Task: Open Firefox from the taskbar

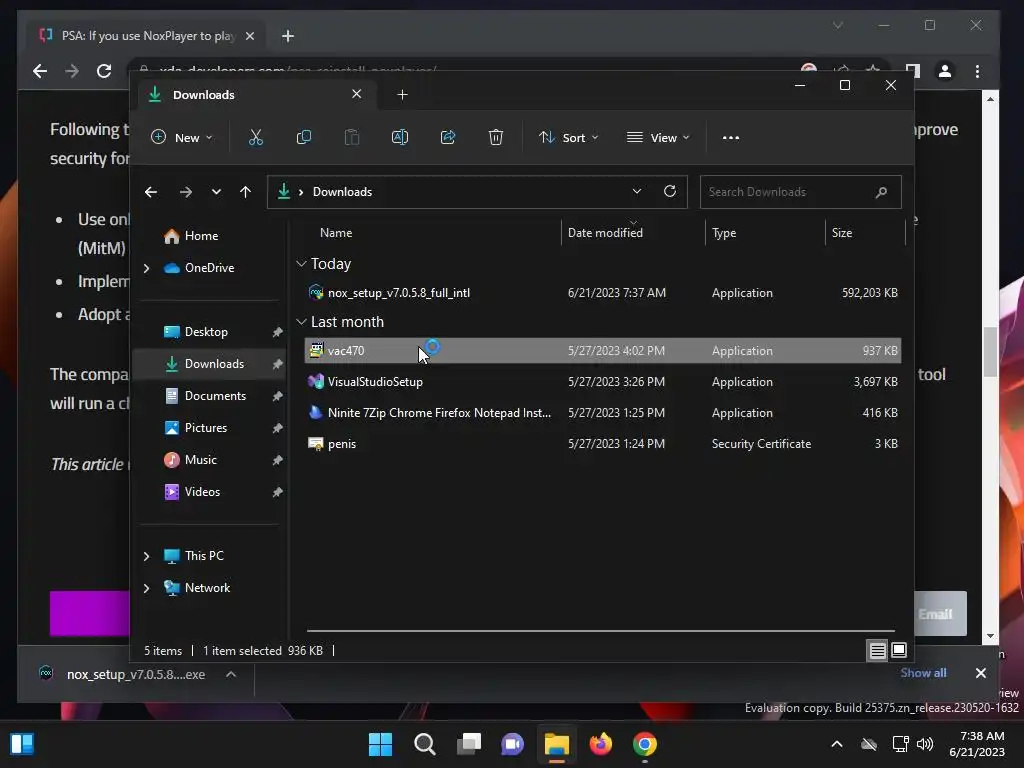Action: coord(601,744)
